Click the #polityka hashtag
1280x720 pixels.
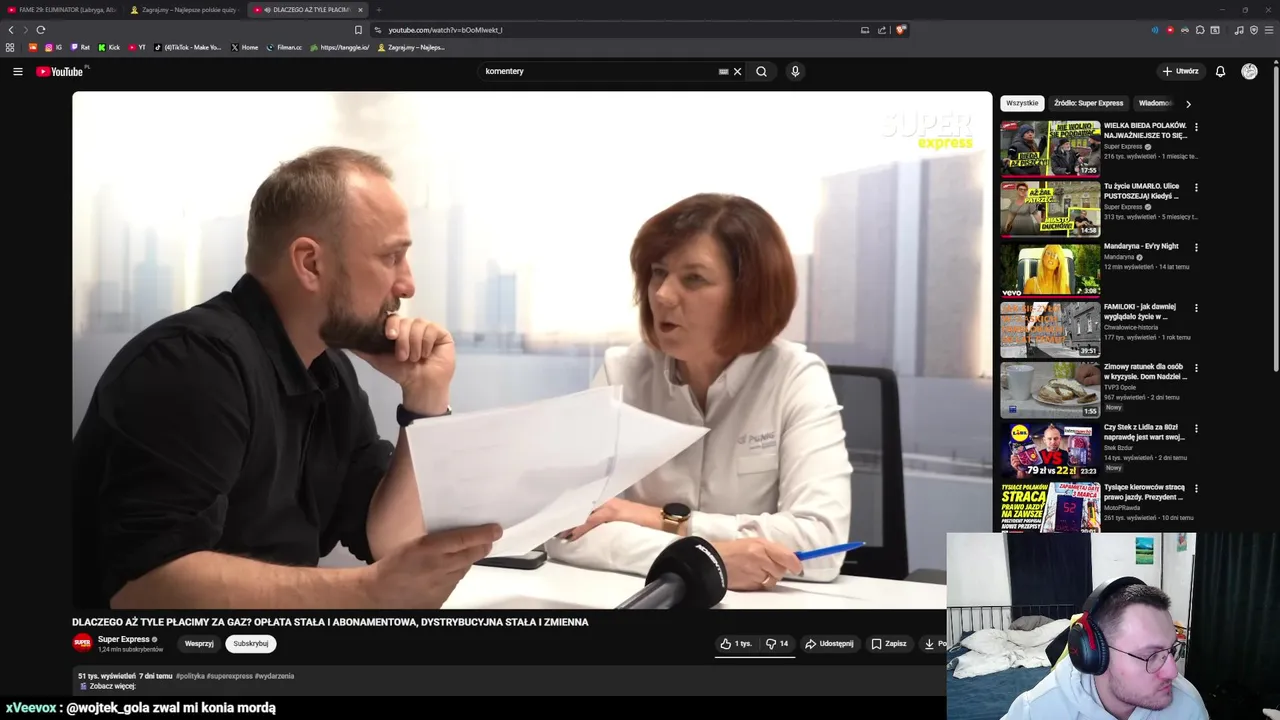point(190,676)
